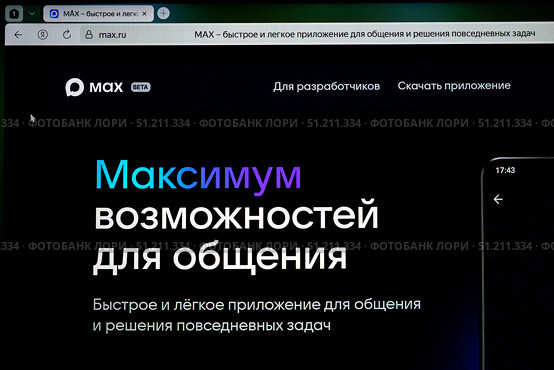Select the MAX – быстрое и легкое tab

point(99,14)
